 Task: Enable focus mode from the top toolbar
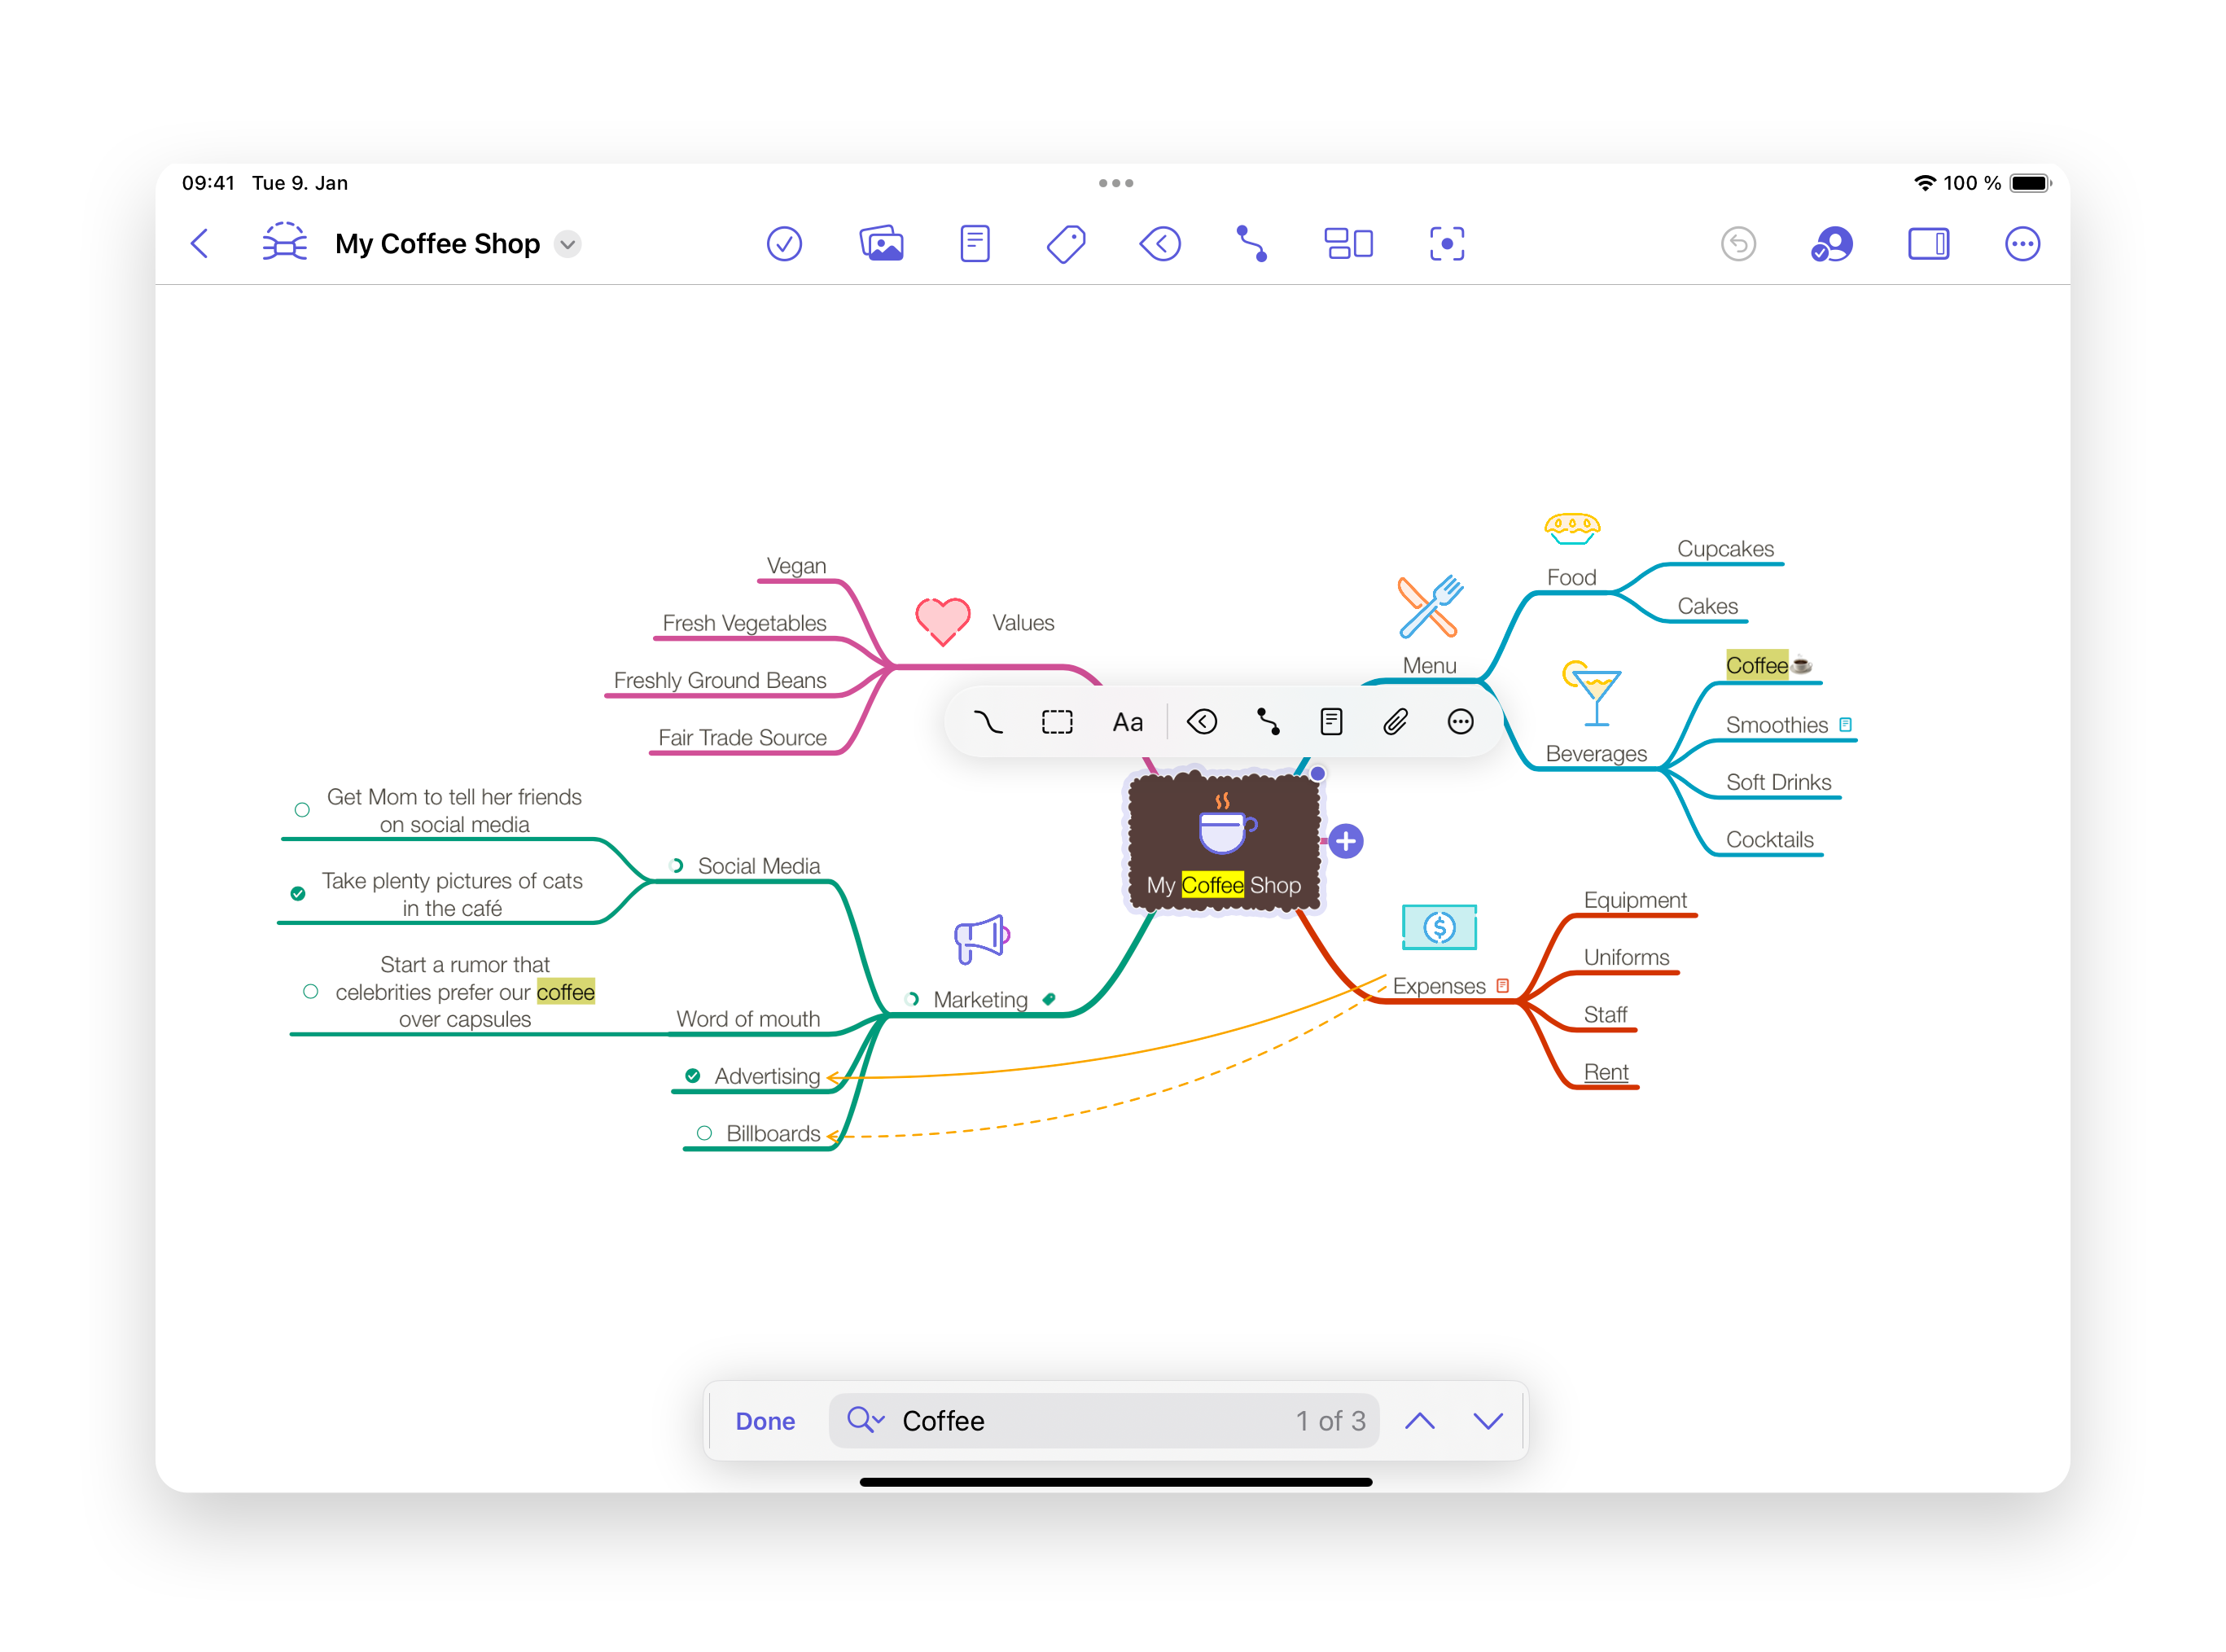coord(1447,243)
